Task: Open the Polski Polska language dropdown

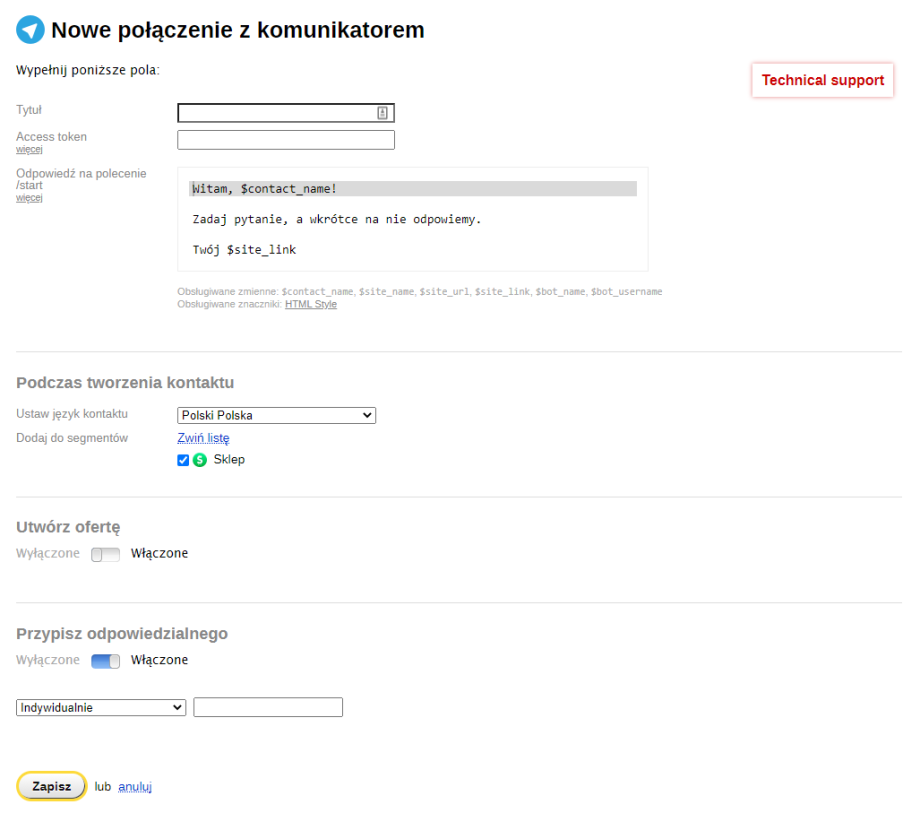Action: (x=276, y=415)
